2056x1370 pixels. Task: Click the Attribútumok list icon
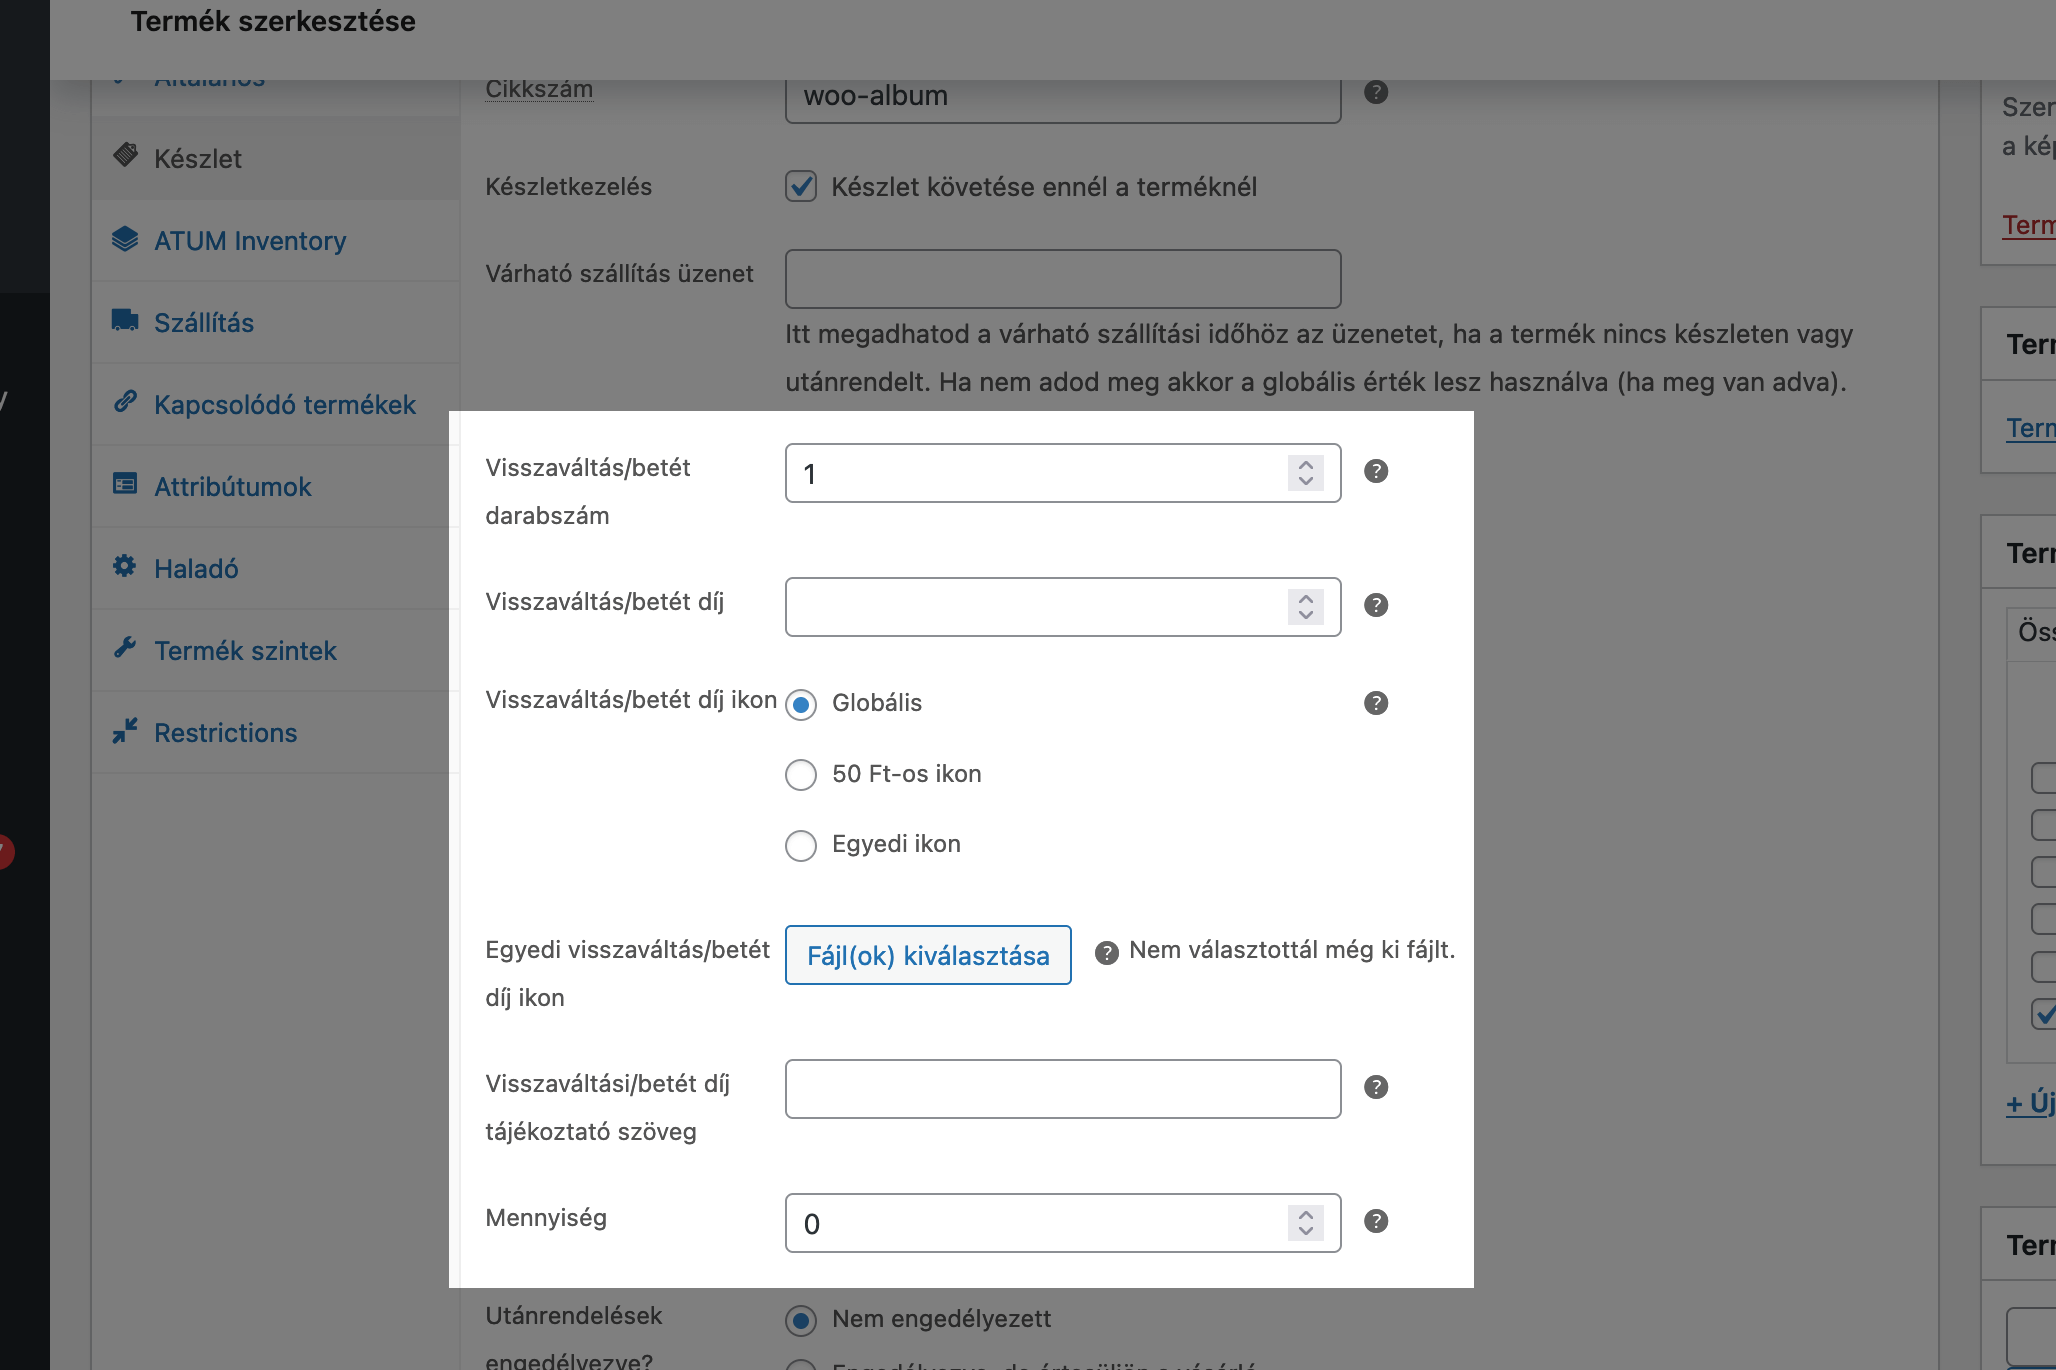click(125, 484)
